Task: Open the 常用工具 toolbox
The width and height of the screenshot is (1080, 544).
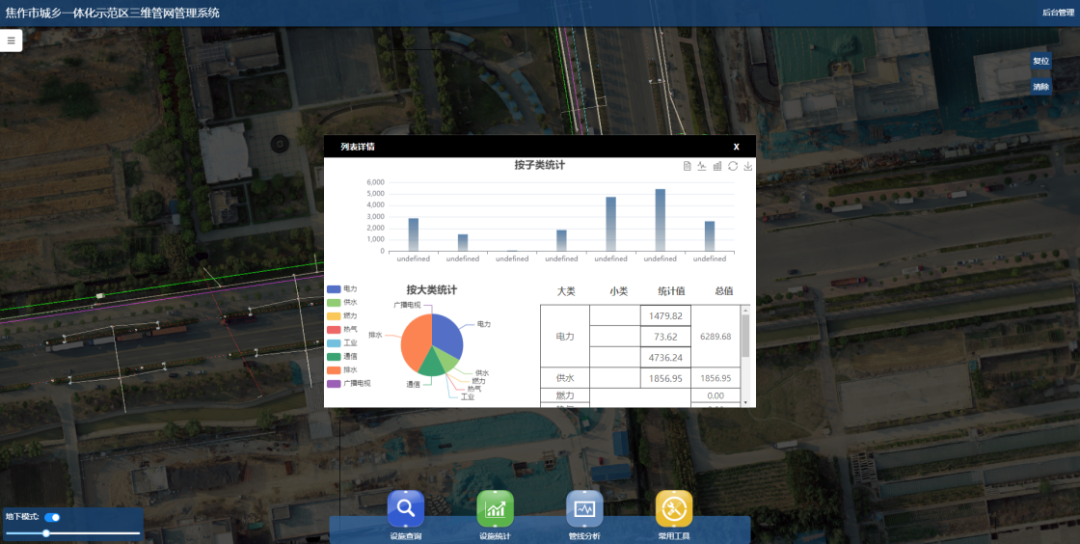Action: [x=674, y=509]
